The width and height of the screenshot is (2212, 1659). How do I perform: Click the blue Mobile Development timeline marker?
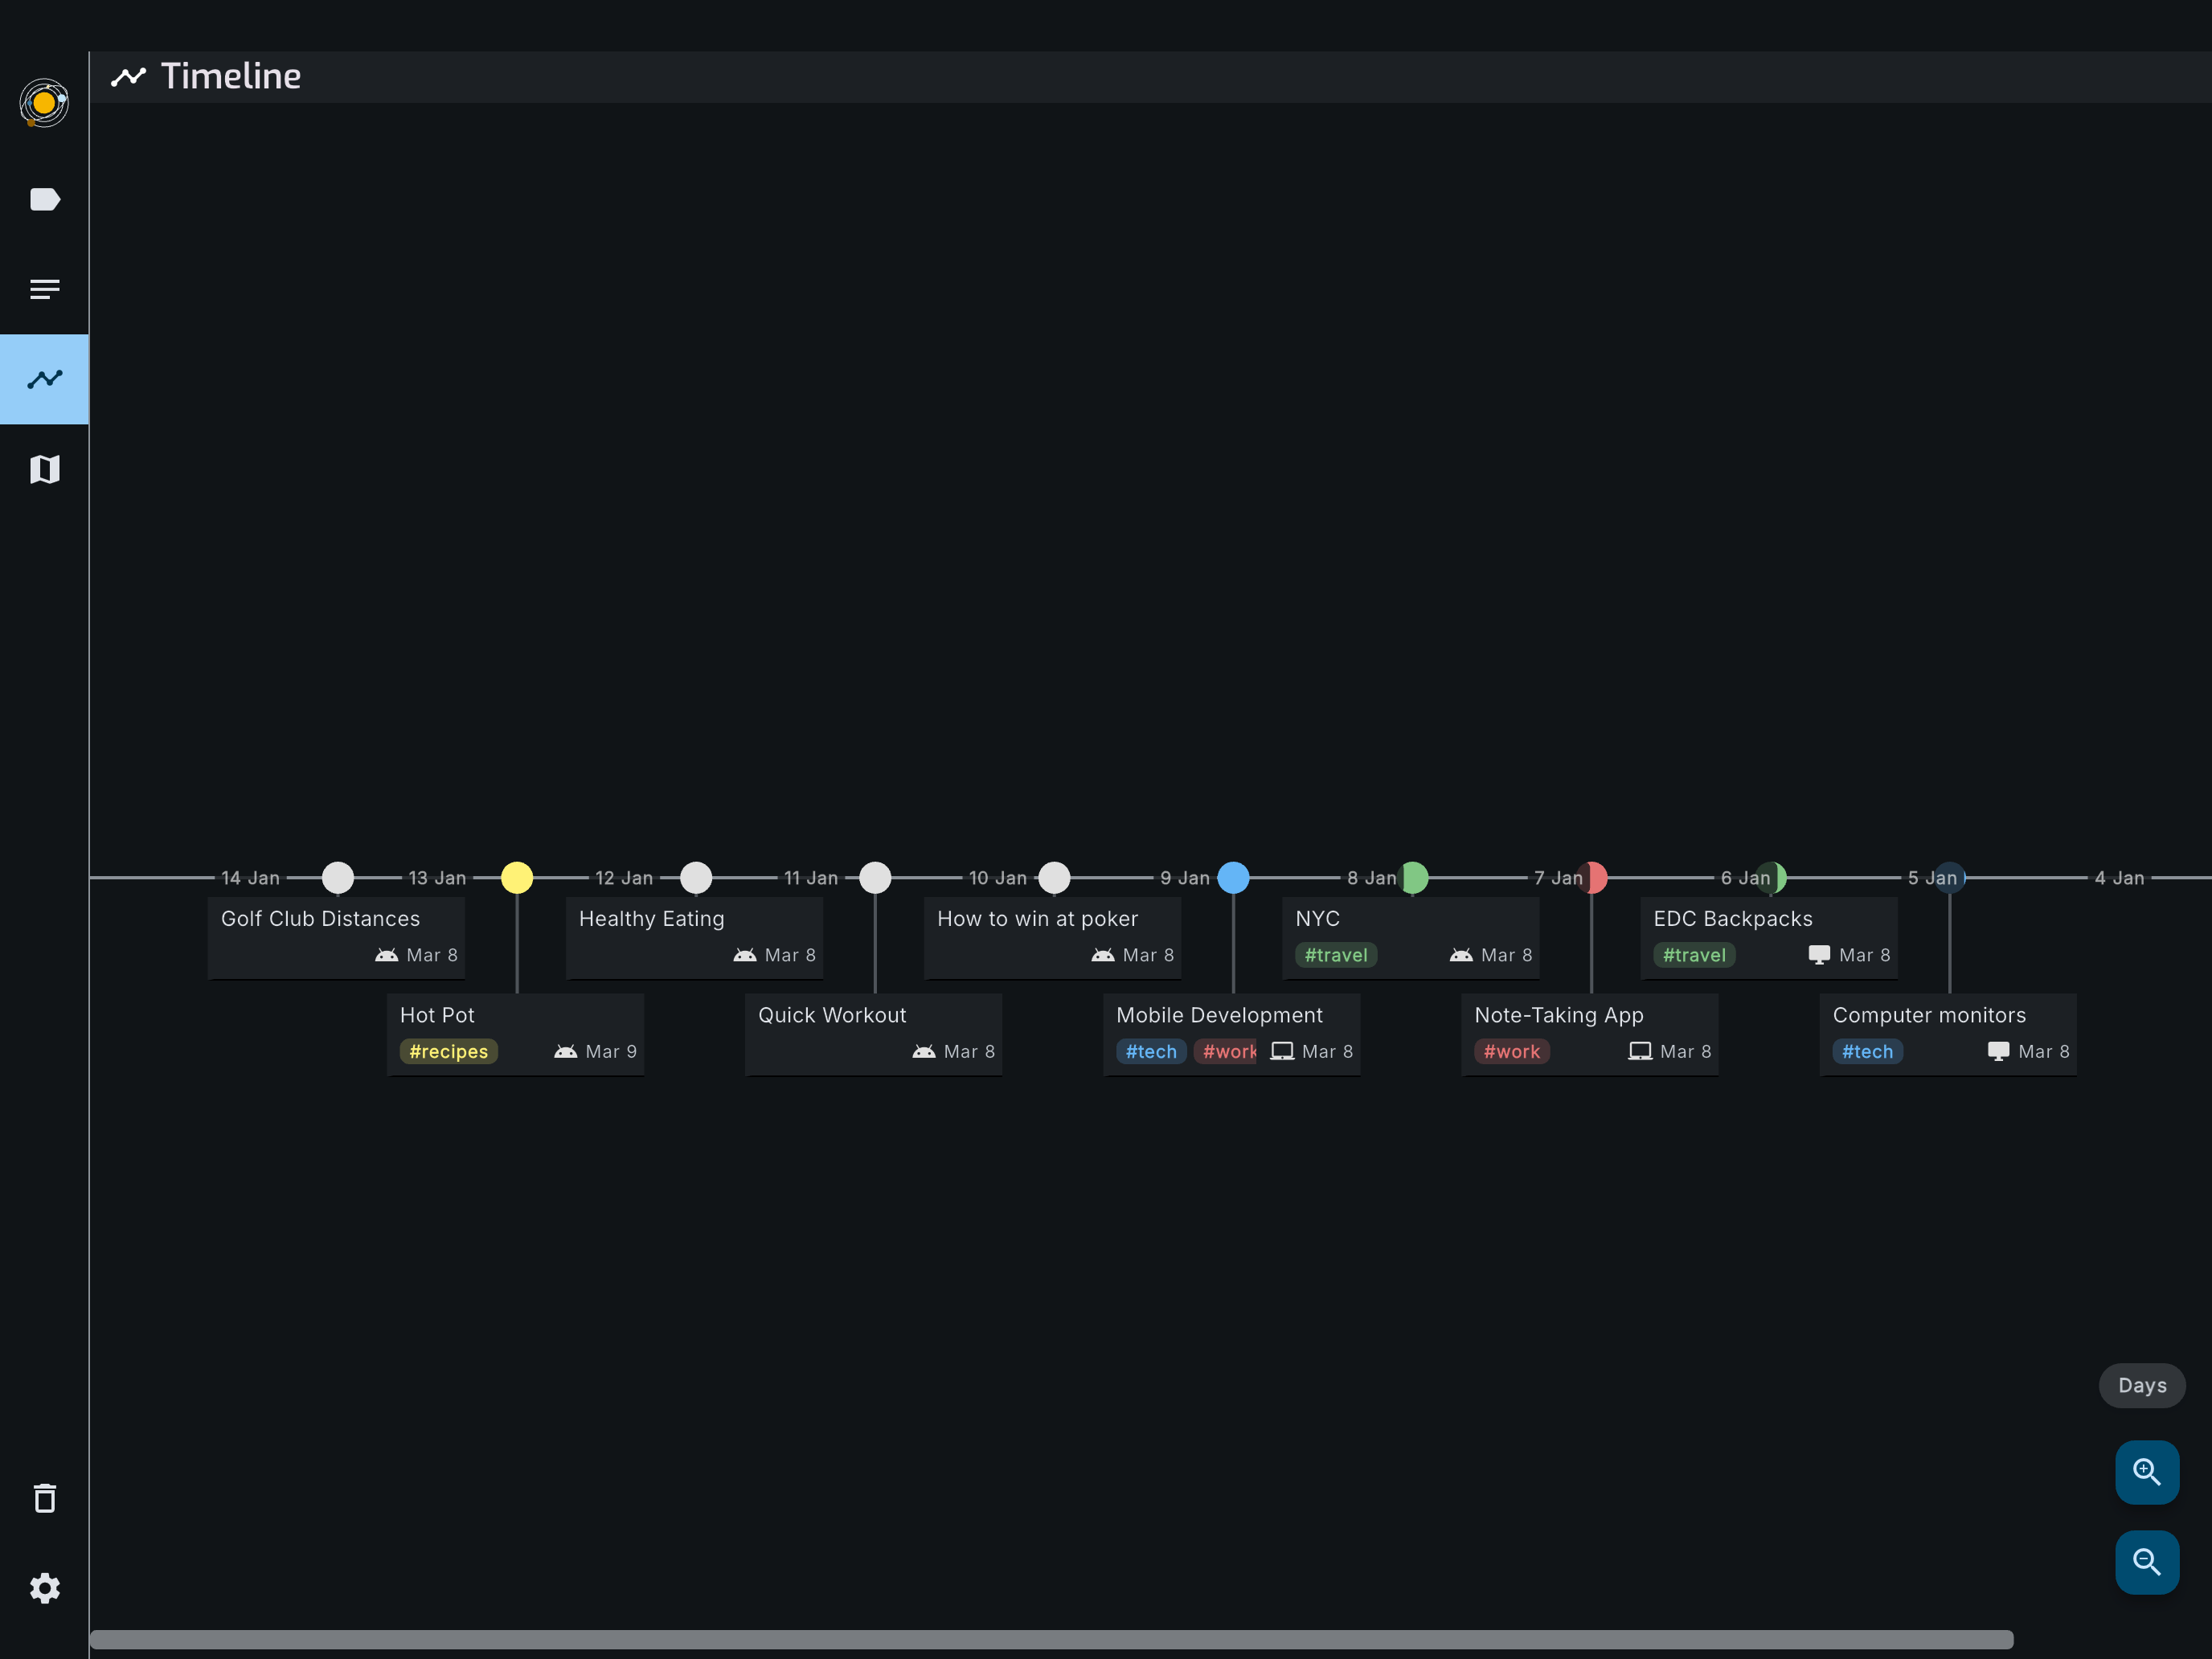point(1233,877)
